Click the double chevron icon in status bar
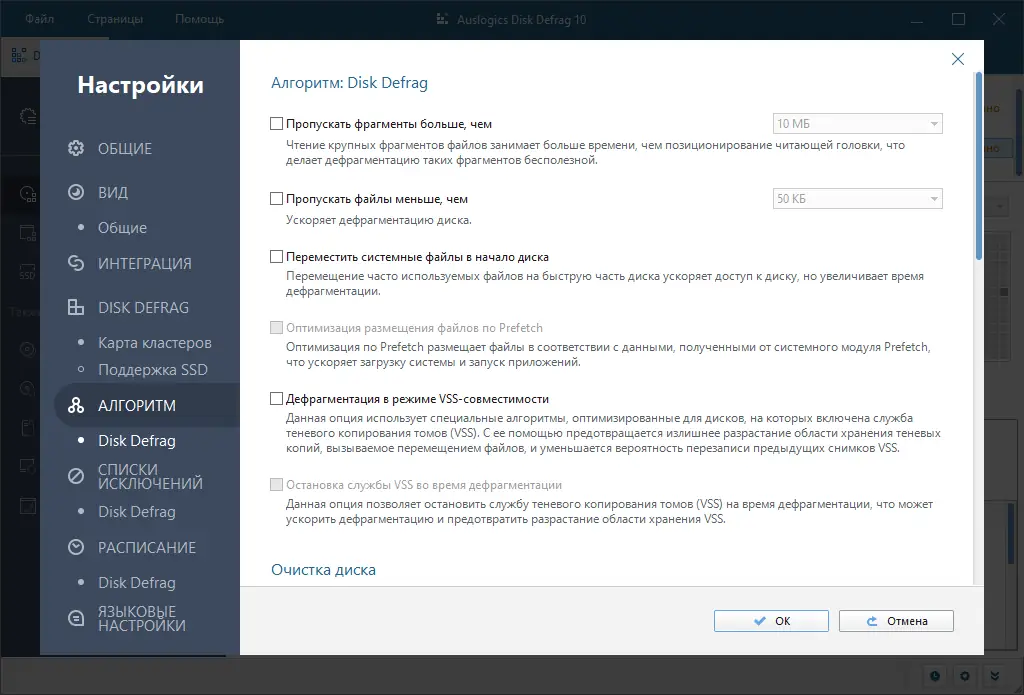Screen dimensions: 1024x695 [995, 676]
